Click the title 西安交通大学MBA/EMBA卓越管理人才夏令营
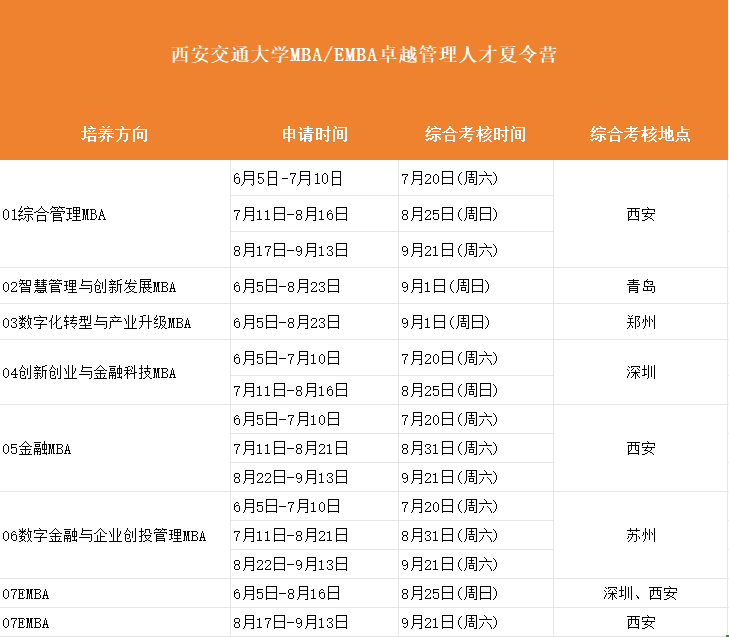Screen dimensions: 729x637 pos(364,55)
